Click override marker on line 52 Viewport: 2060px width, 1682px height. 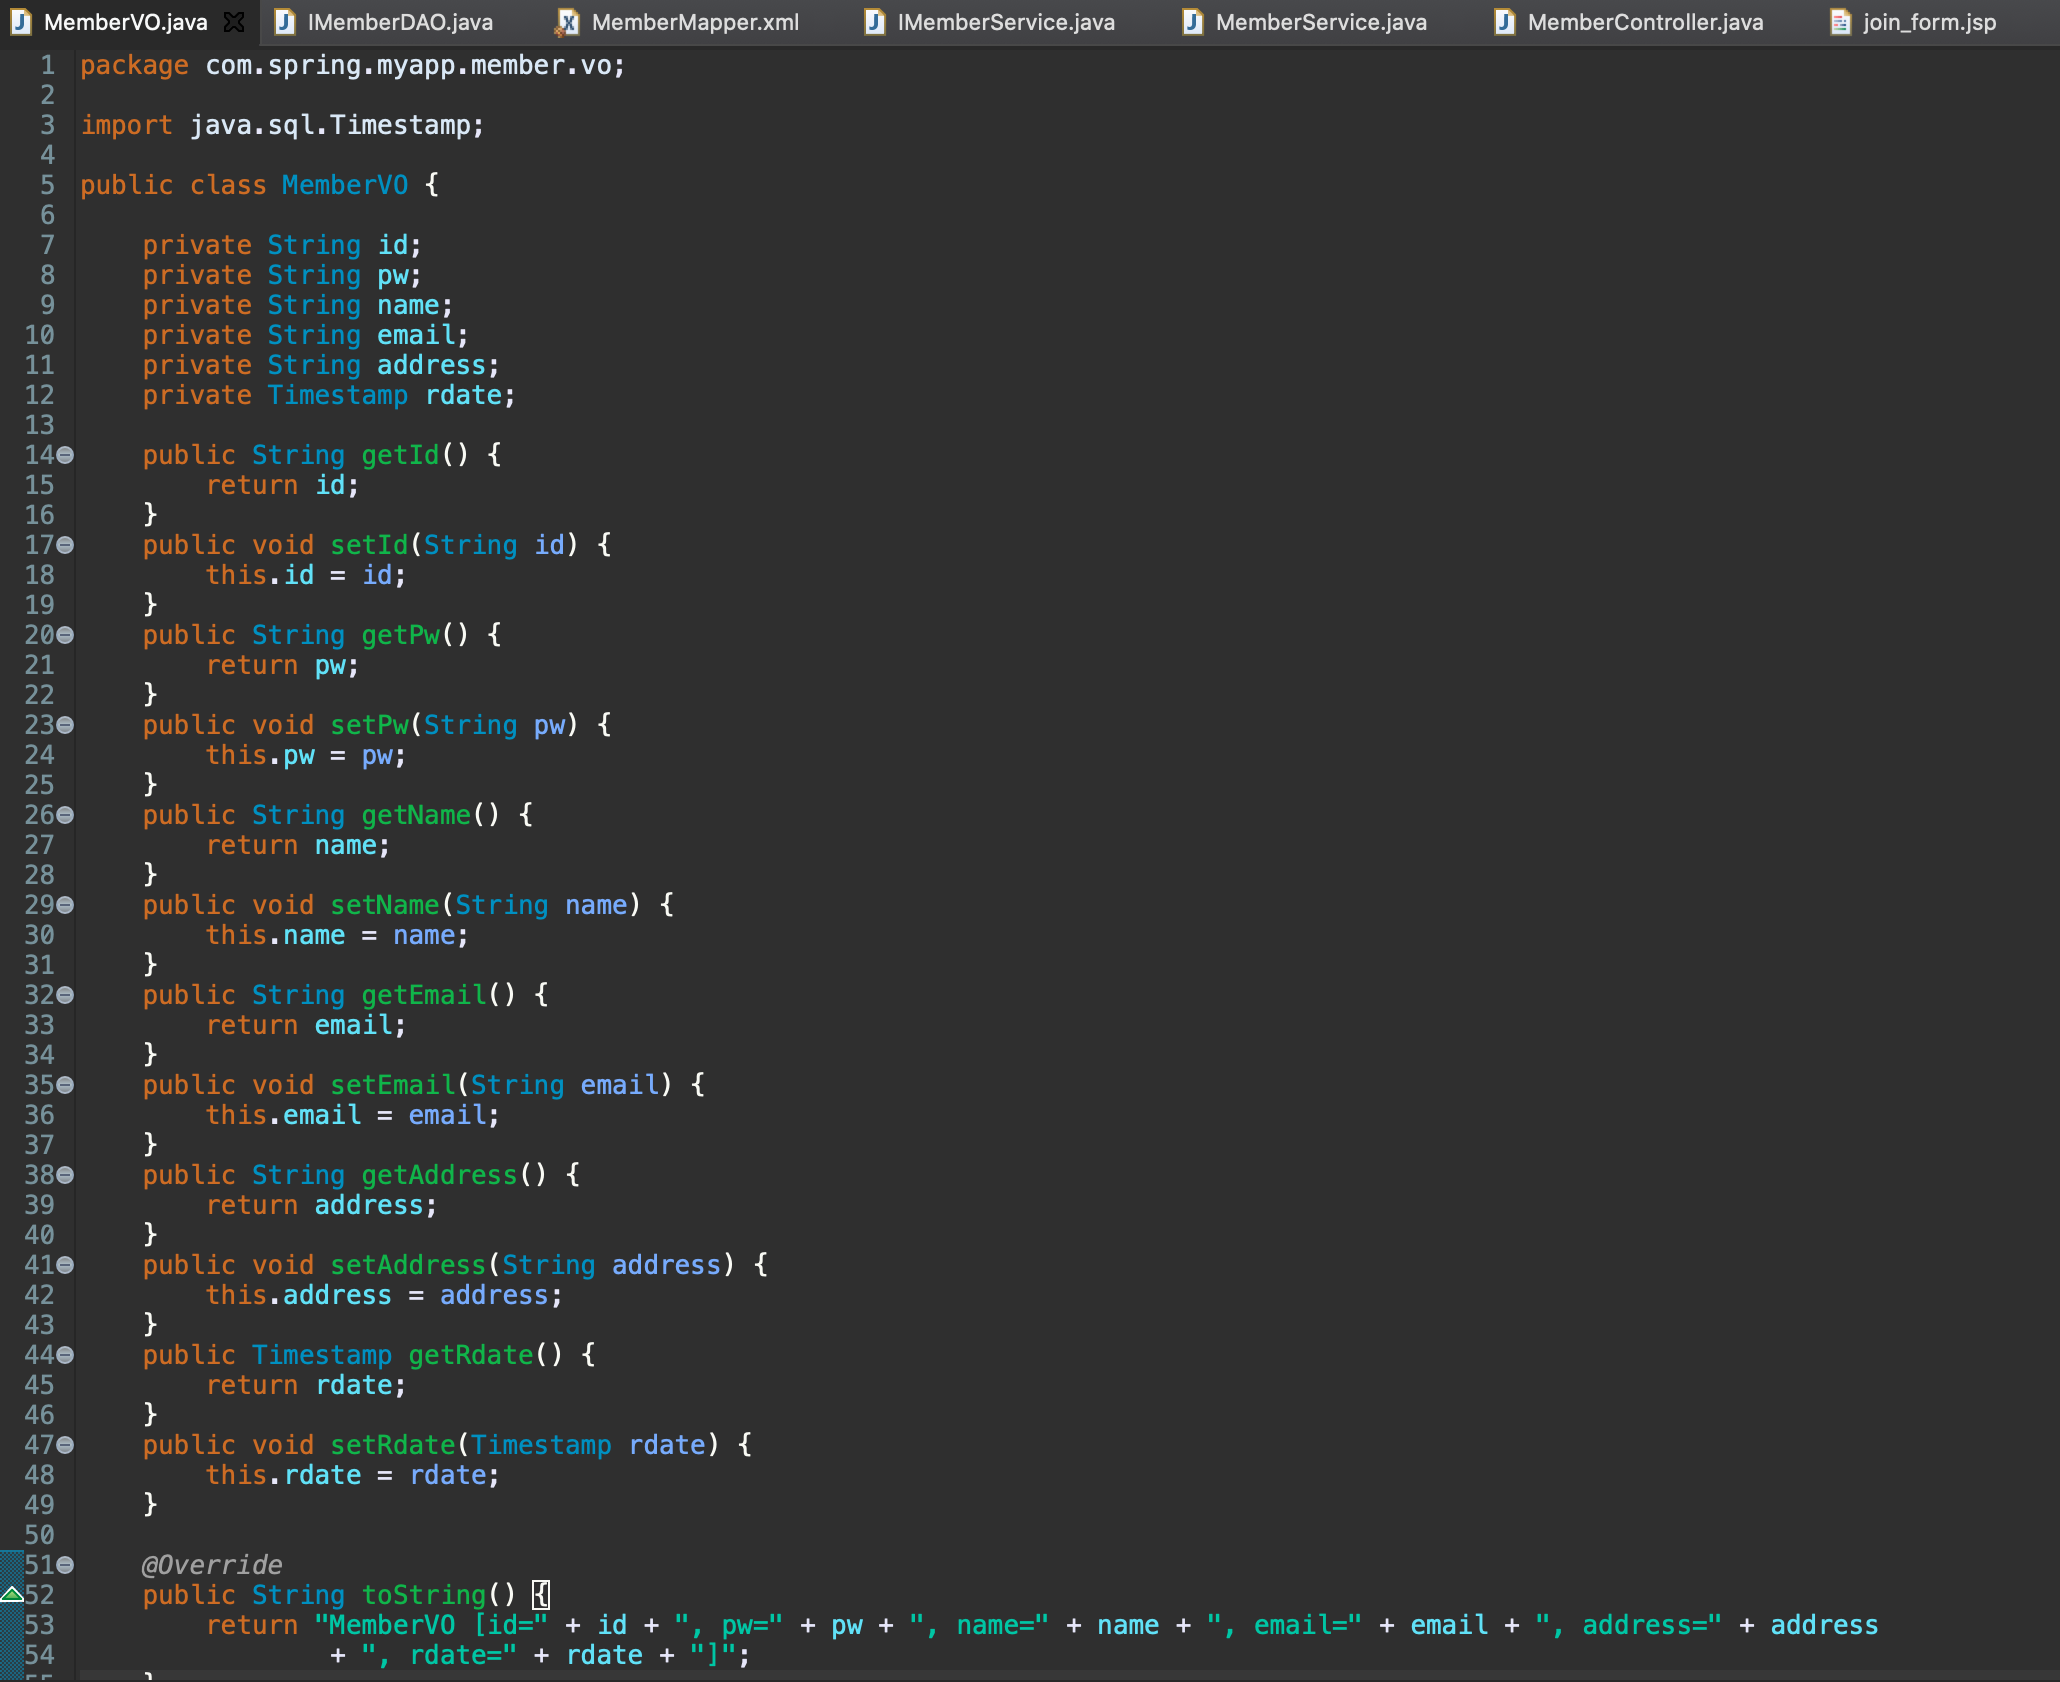12,1594
